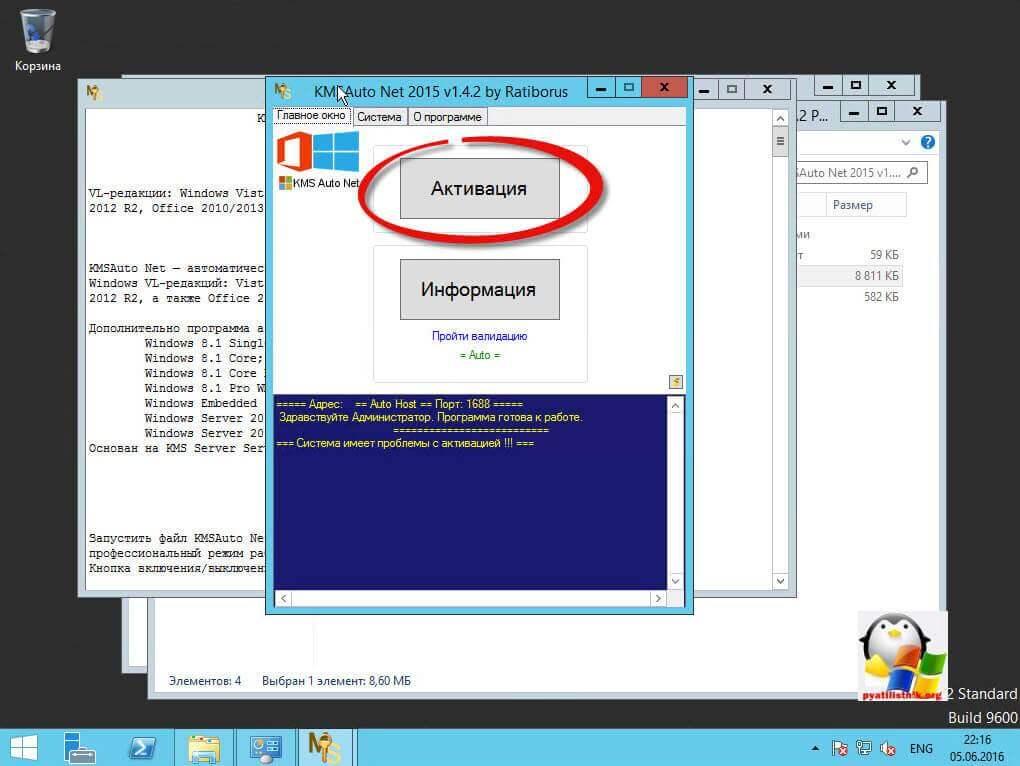Click the Explorer search magnifier icon

(x=913, y=172)
